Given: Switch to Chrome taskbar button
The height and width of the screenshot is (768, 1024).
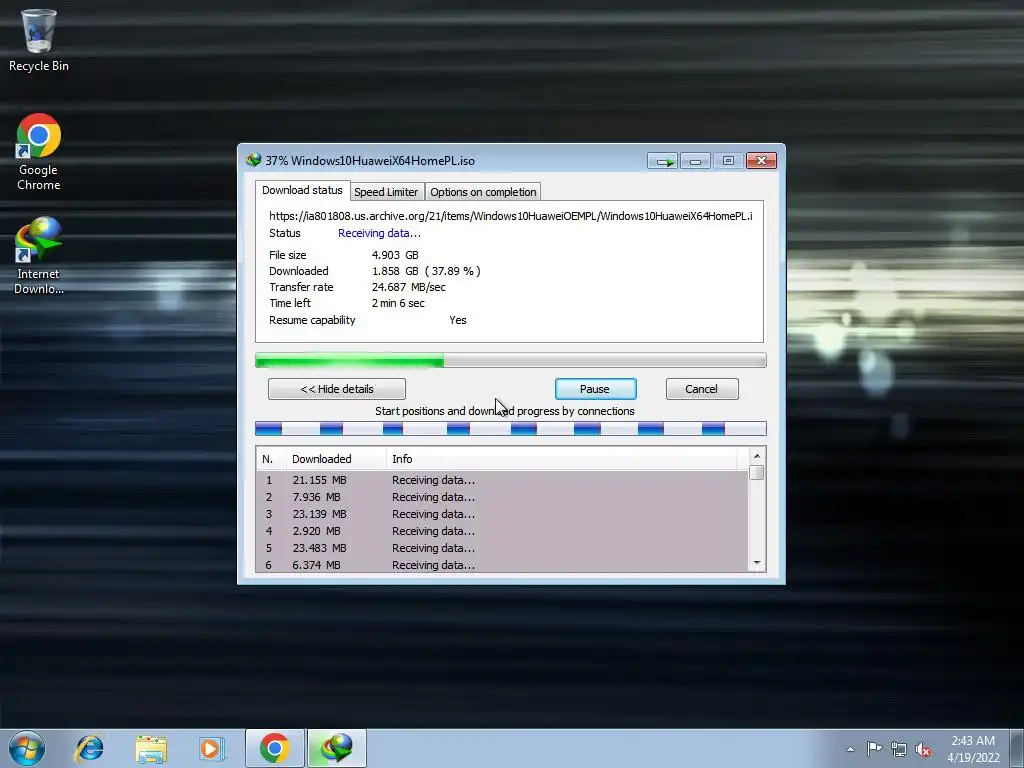Looking at the screenshot, I should click(274, 748).
